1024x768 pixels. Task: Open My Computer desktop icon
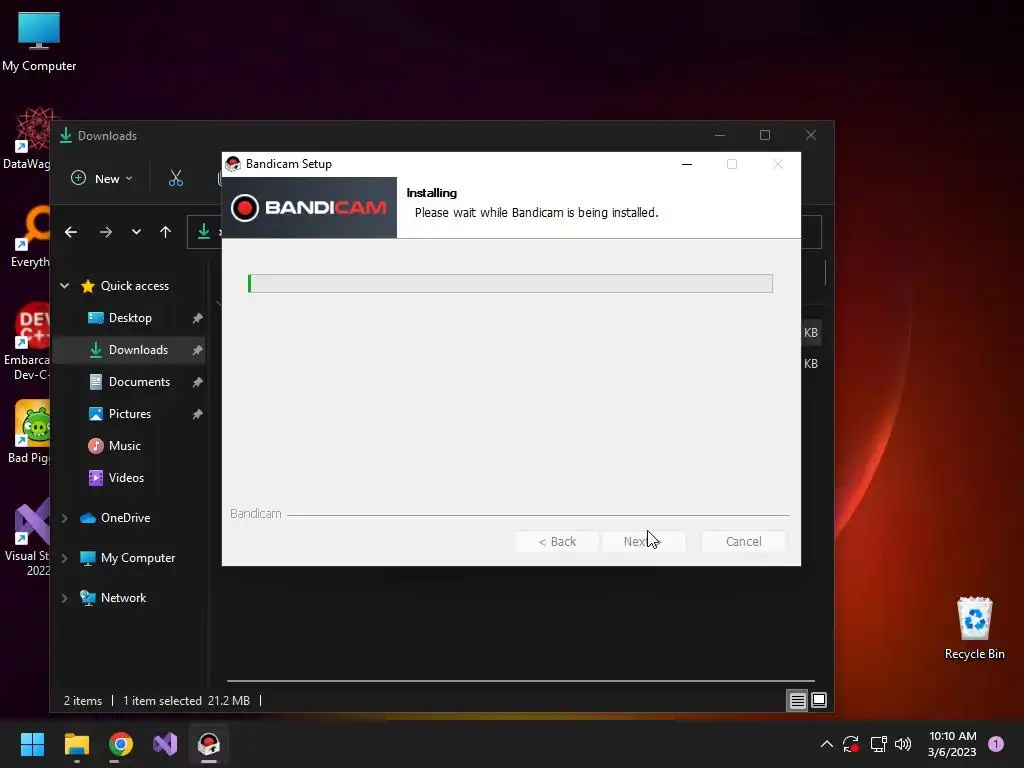(39, 41)
